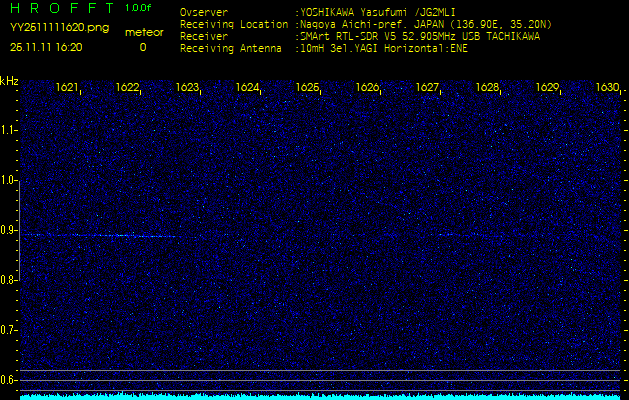Viewport: 629px width, 400px height.
Task: Click the 1621 time marker
Action: click(x=68, y=88)
